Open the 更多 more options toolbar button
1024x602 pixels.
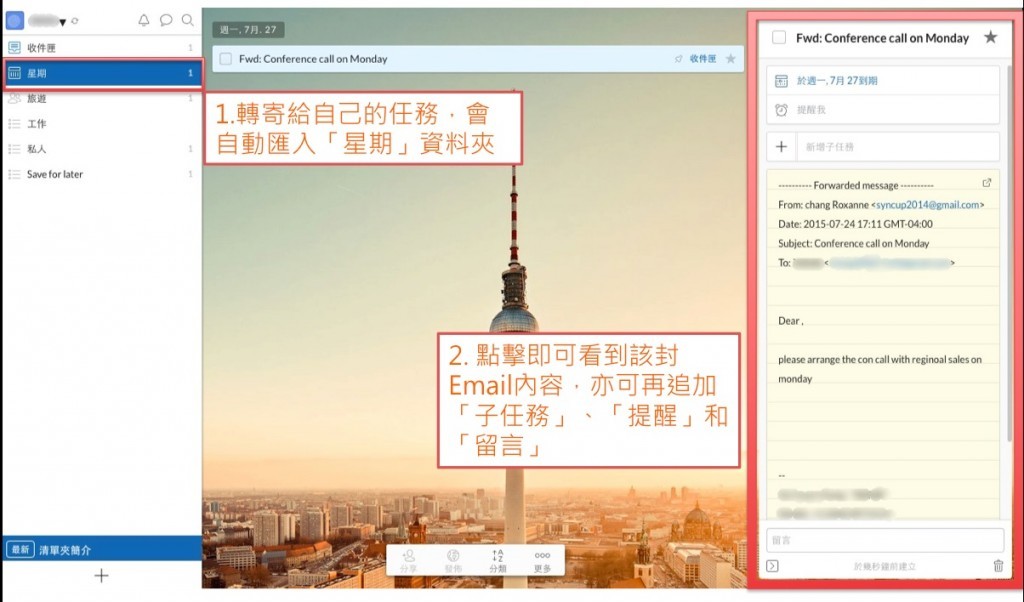pyautogui.click(x=542, y=561)
